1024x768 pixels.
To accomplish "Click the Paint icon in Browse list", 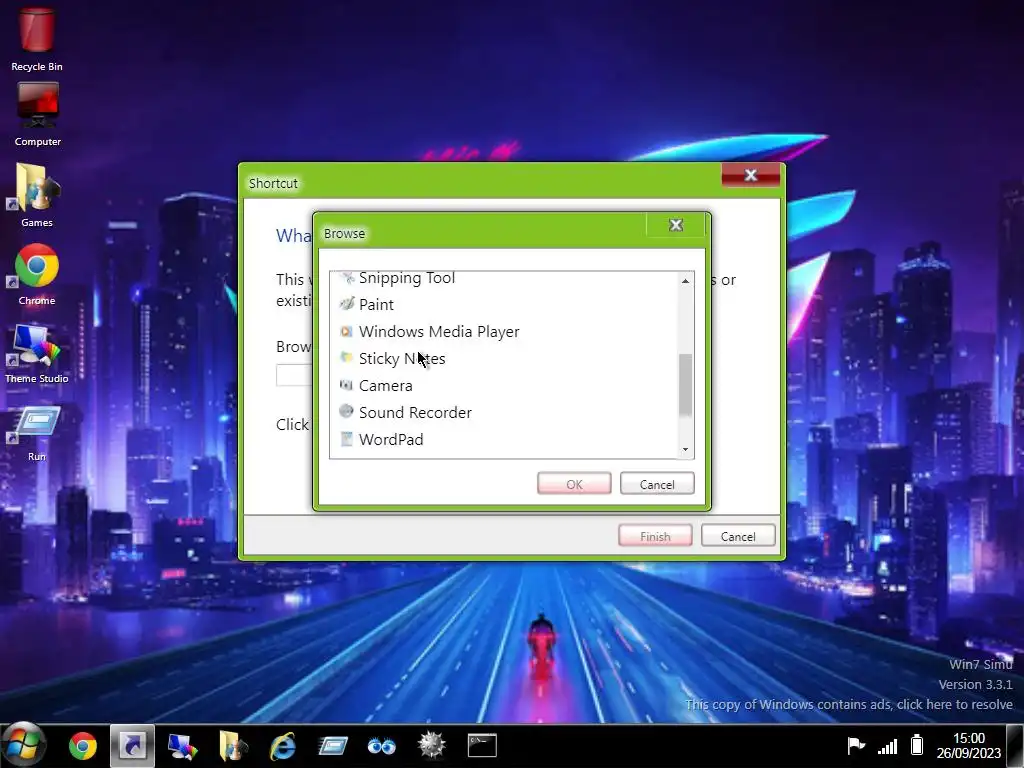I will click(347, 304).
